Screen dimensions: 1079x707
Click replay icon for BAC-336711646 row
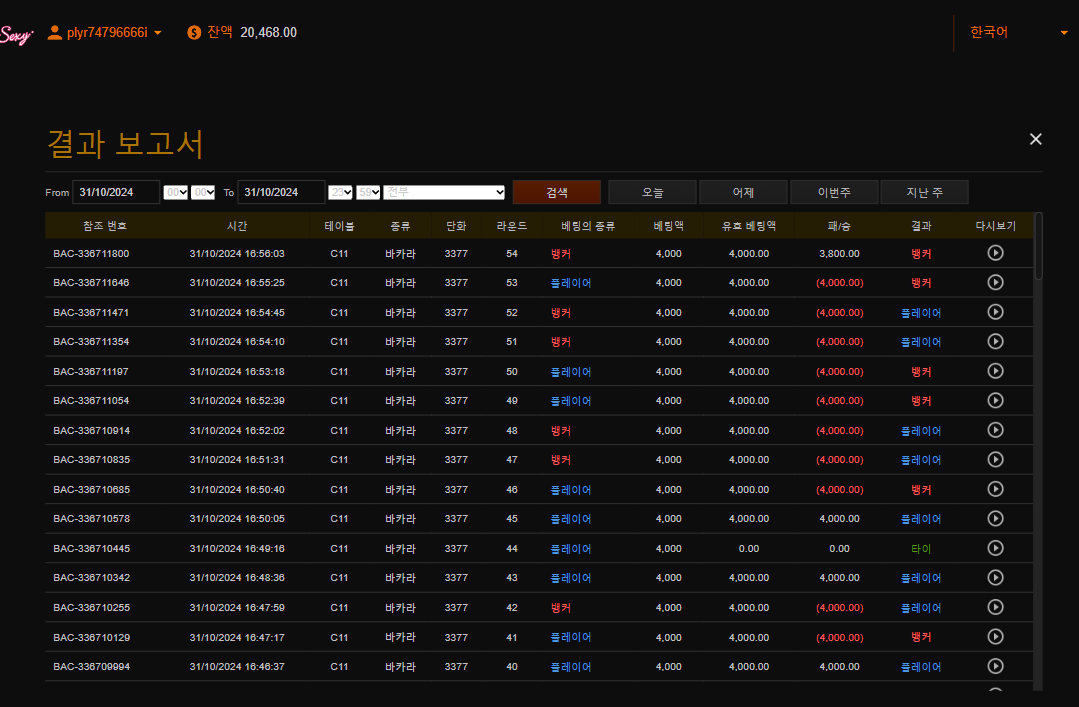(995, 282)
